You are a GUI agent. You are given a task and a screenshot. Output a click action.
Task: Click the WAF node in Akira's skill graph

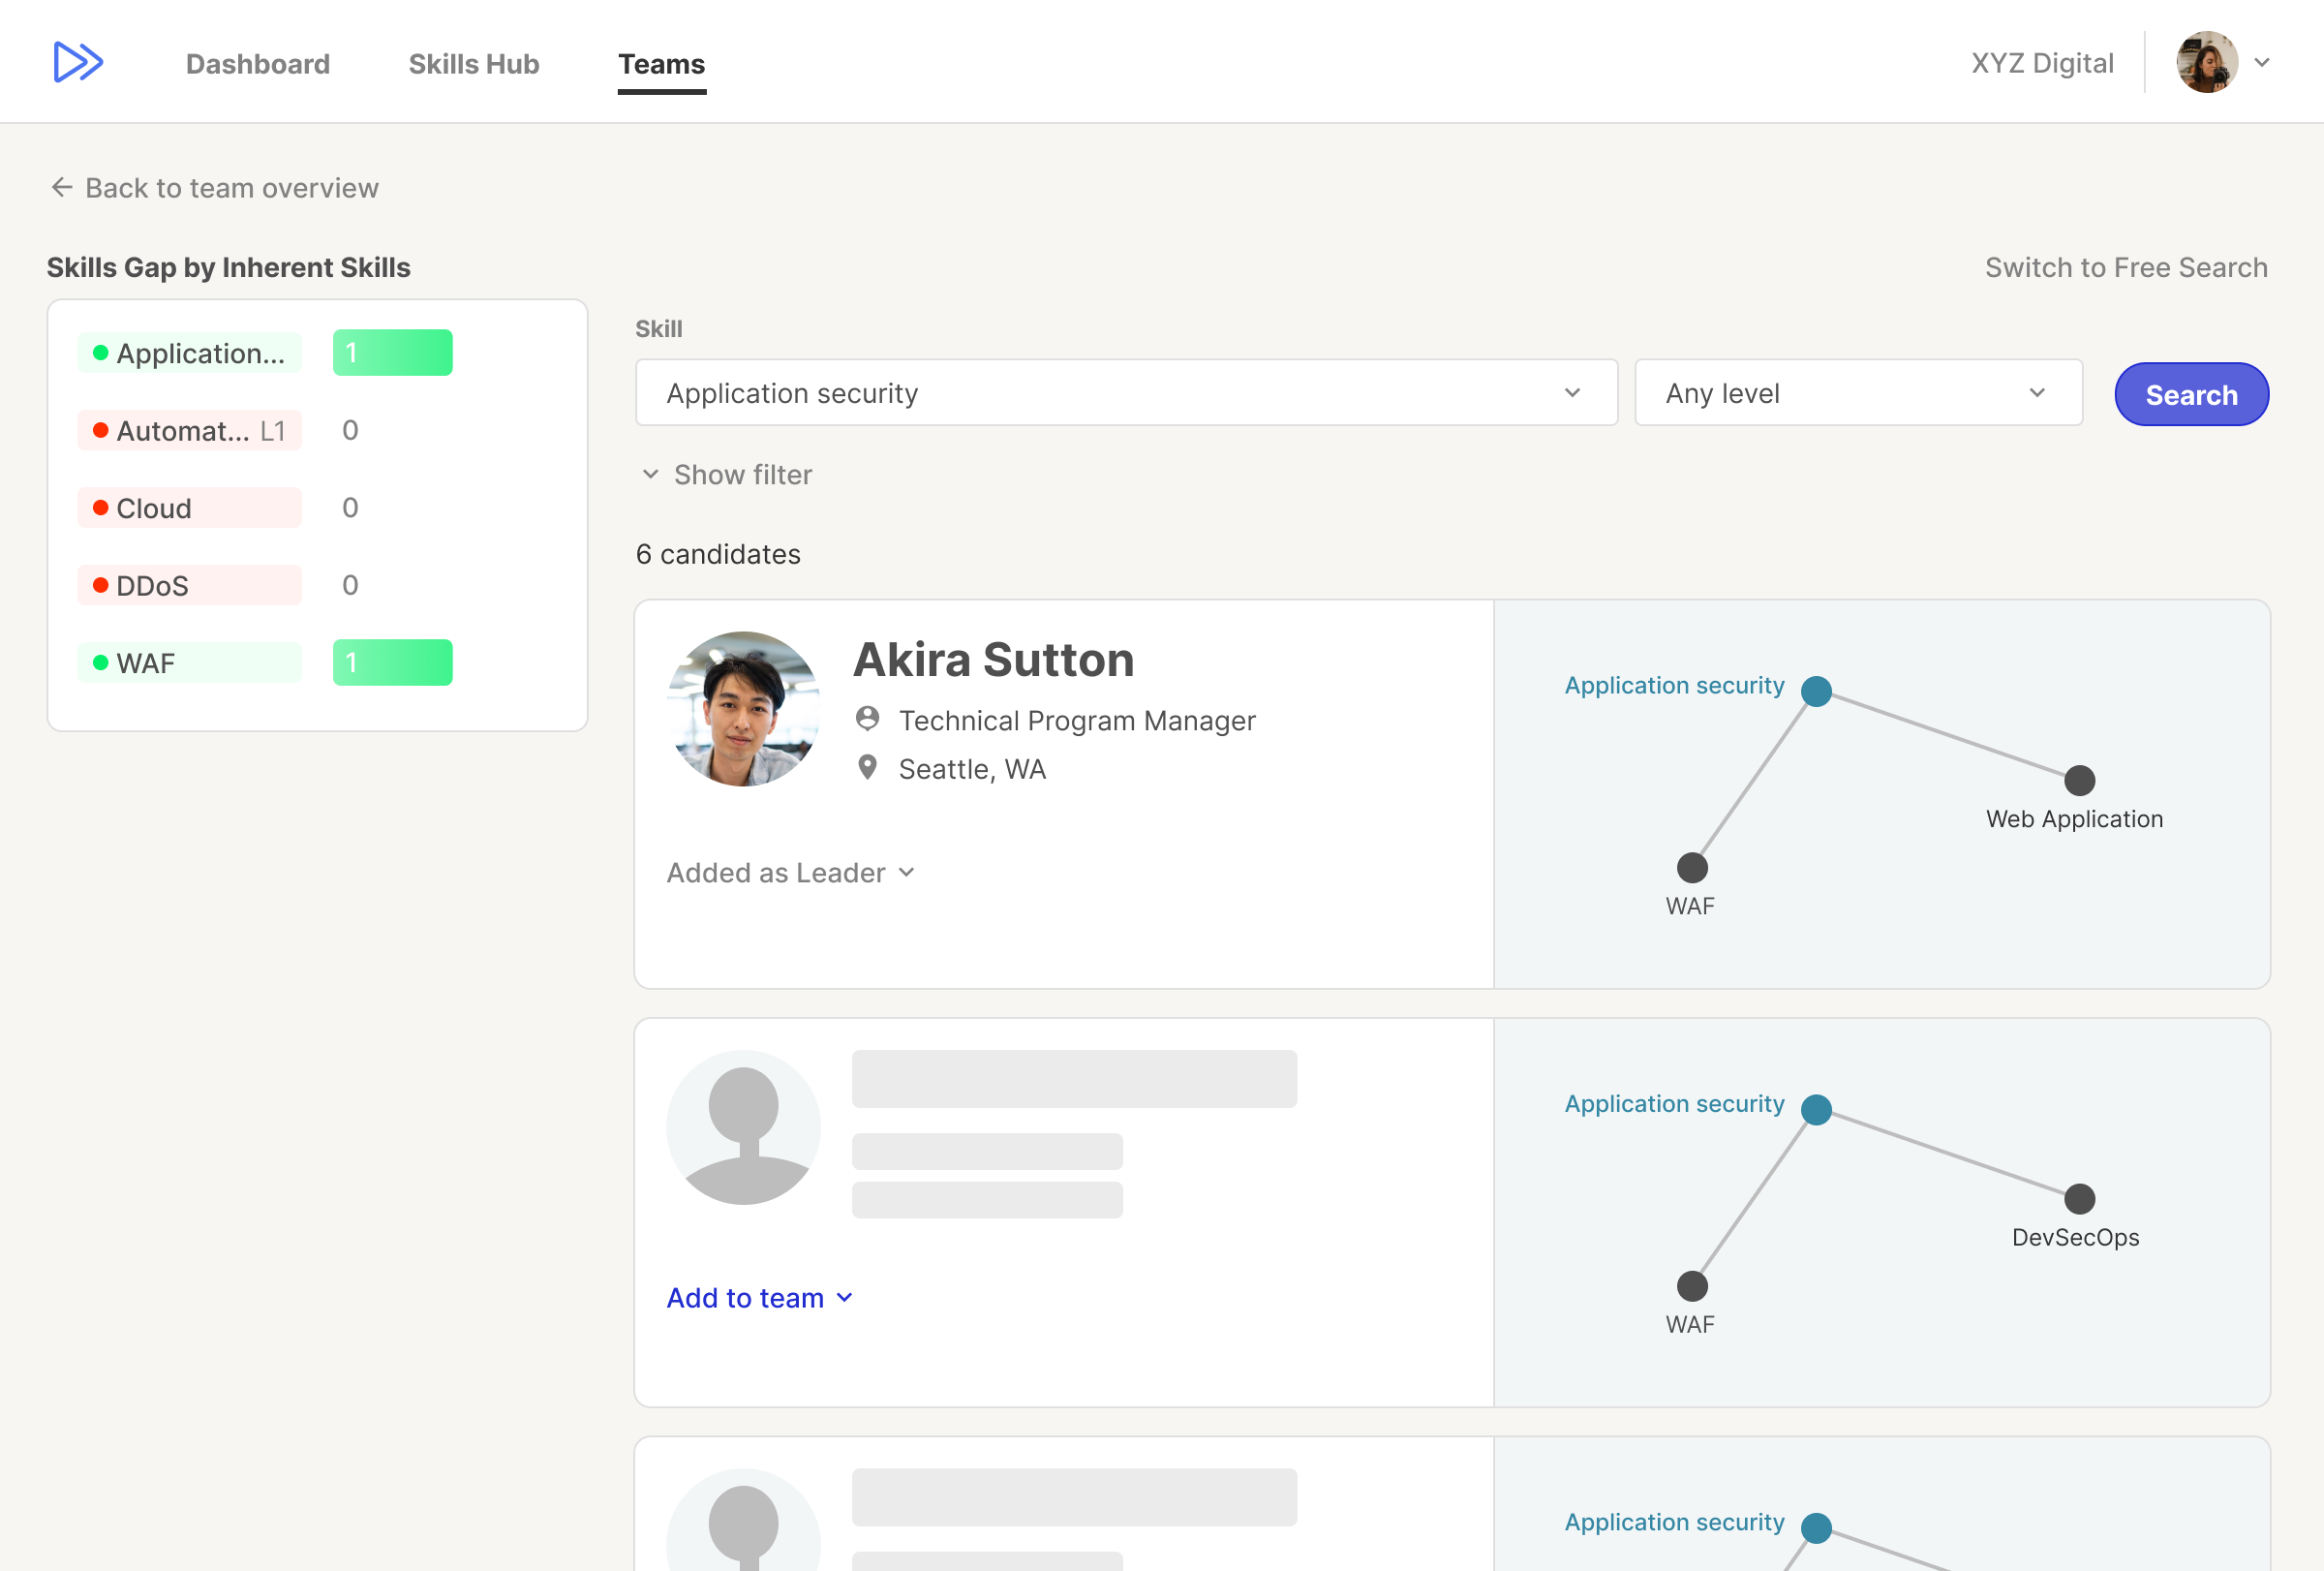tap(1692, 868)
